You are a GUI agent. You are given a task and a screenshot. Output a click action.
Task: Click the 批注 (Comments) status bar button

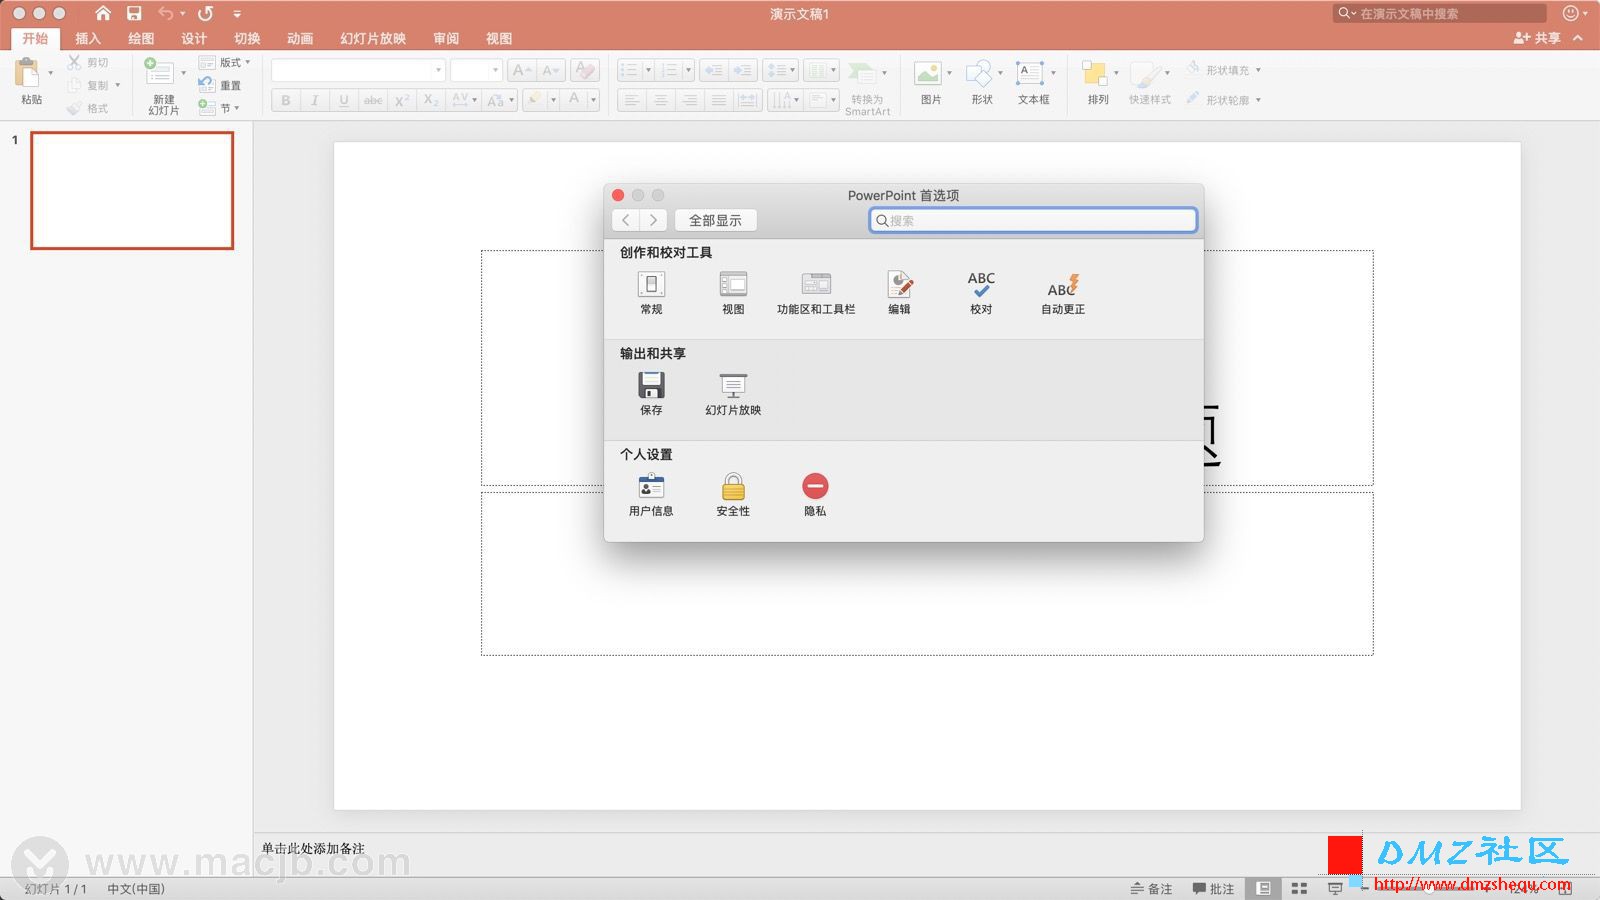(x=1213, y=888)
